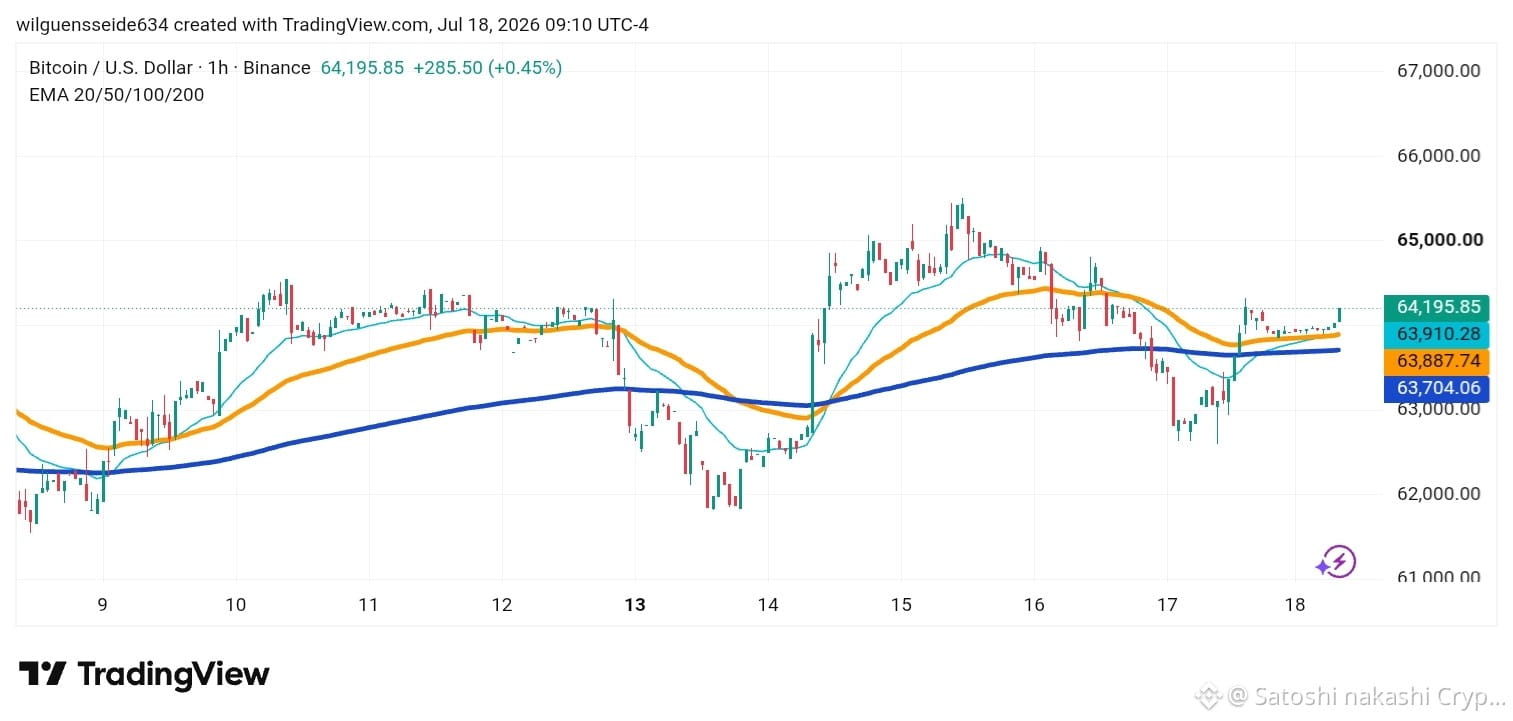Image resolution: width=1513 pixels, height=721 pixels.
Task: Select the blue 63,704.06 EMA price tag
Action: coord(1437,389)
